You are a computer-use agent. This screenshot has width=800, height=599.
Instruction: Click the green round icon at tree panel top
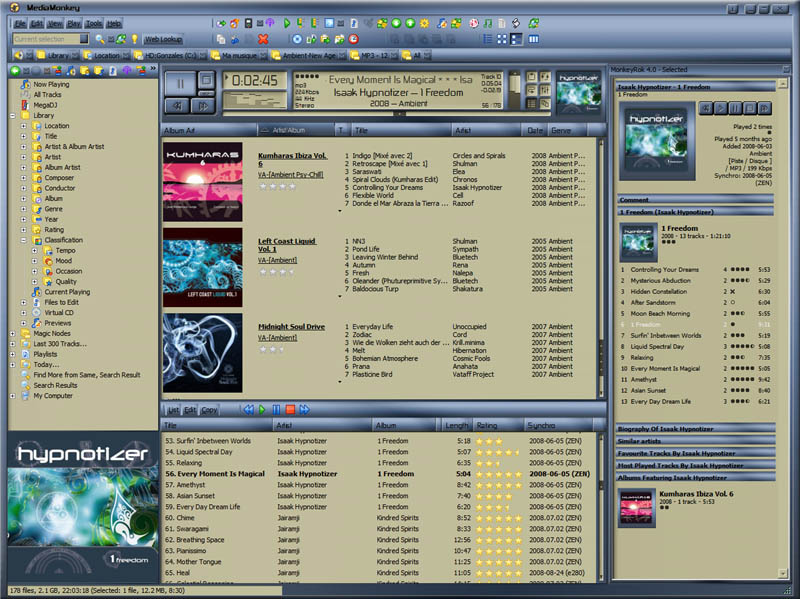click(15, 70)
